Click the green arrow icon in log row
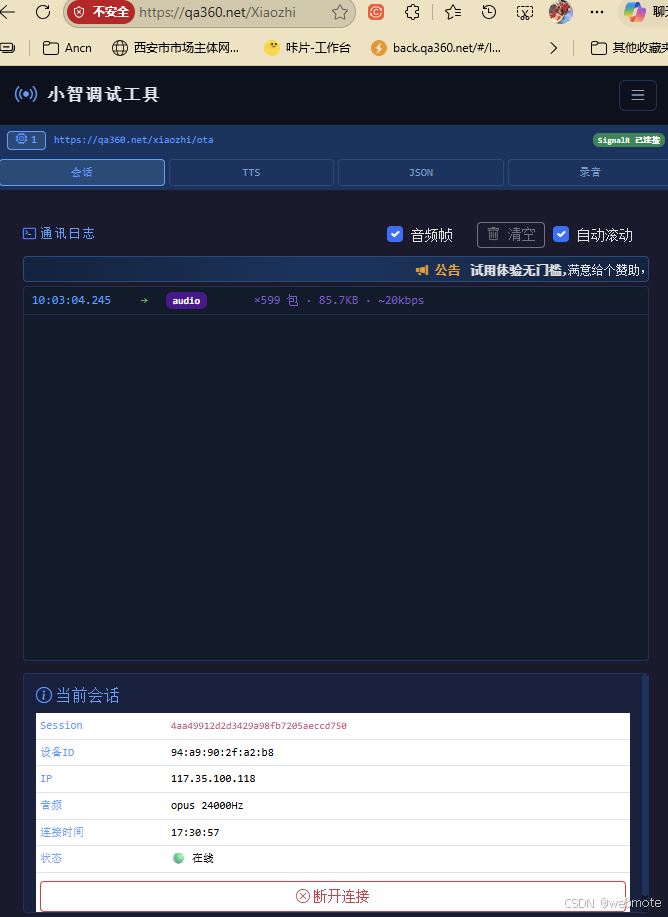The height and width of the screenshot is (917, 668). coord(144,301)
